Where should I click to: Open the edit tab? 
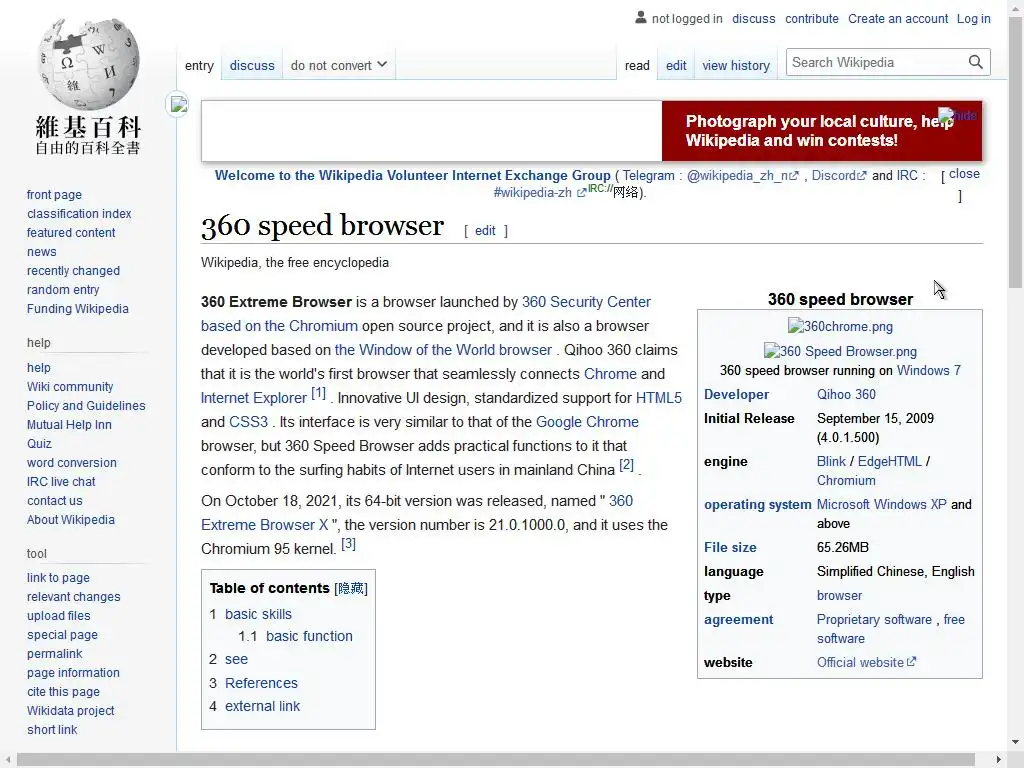(x=676, y=65)
